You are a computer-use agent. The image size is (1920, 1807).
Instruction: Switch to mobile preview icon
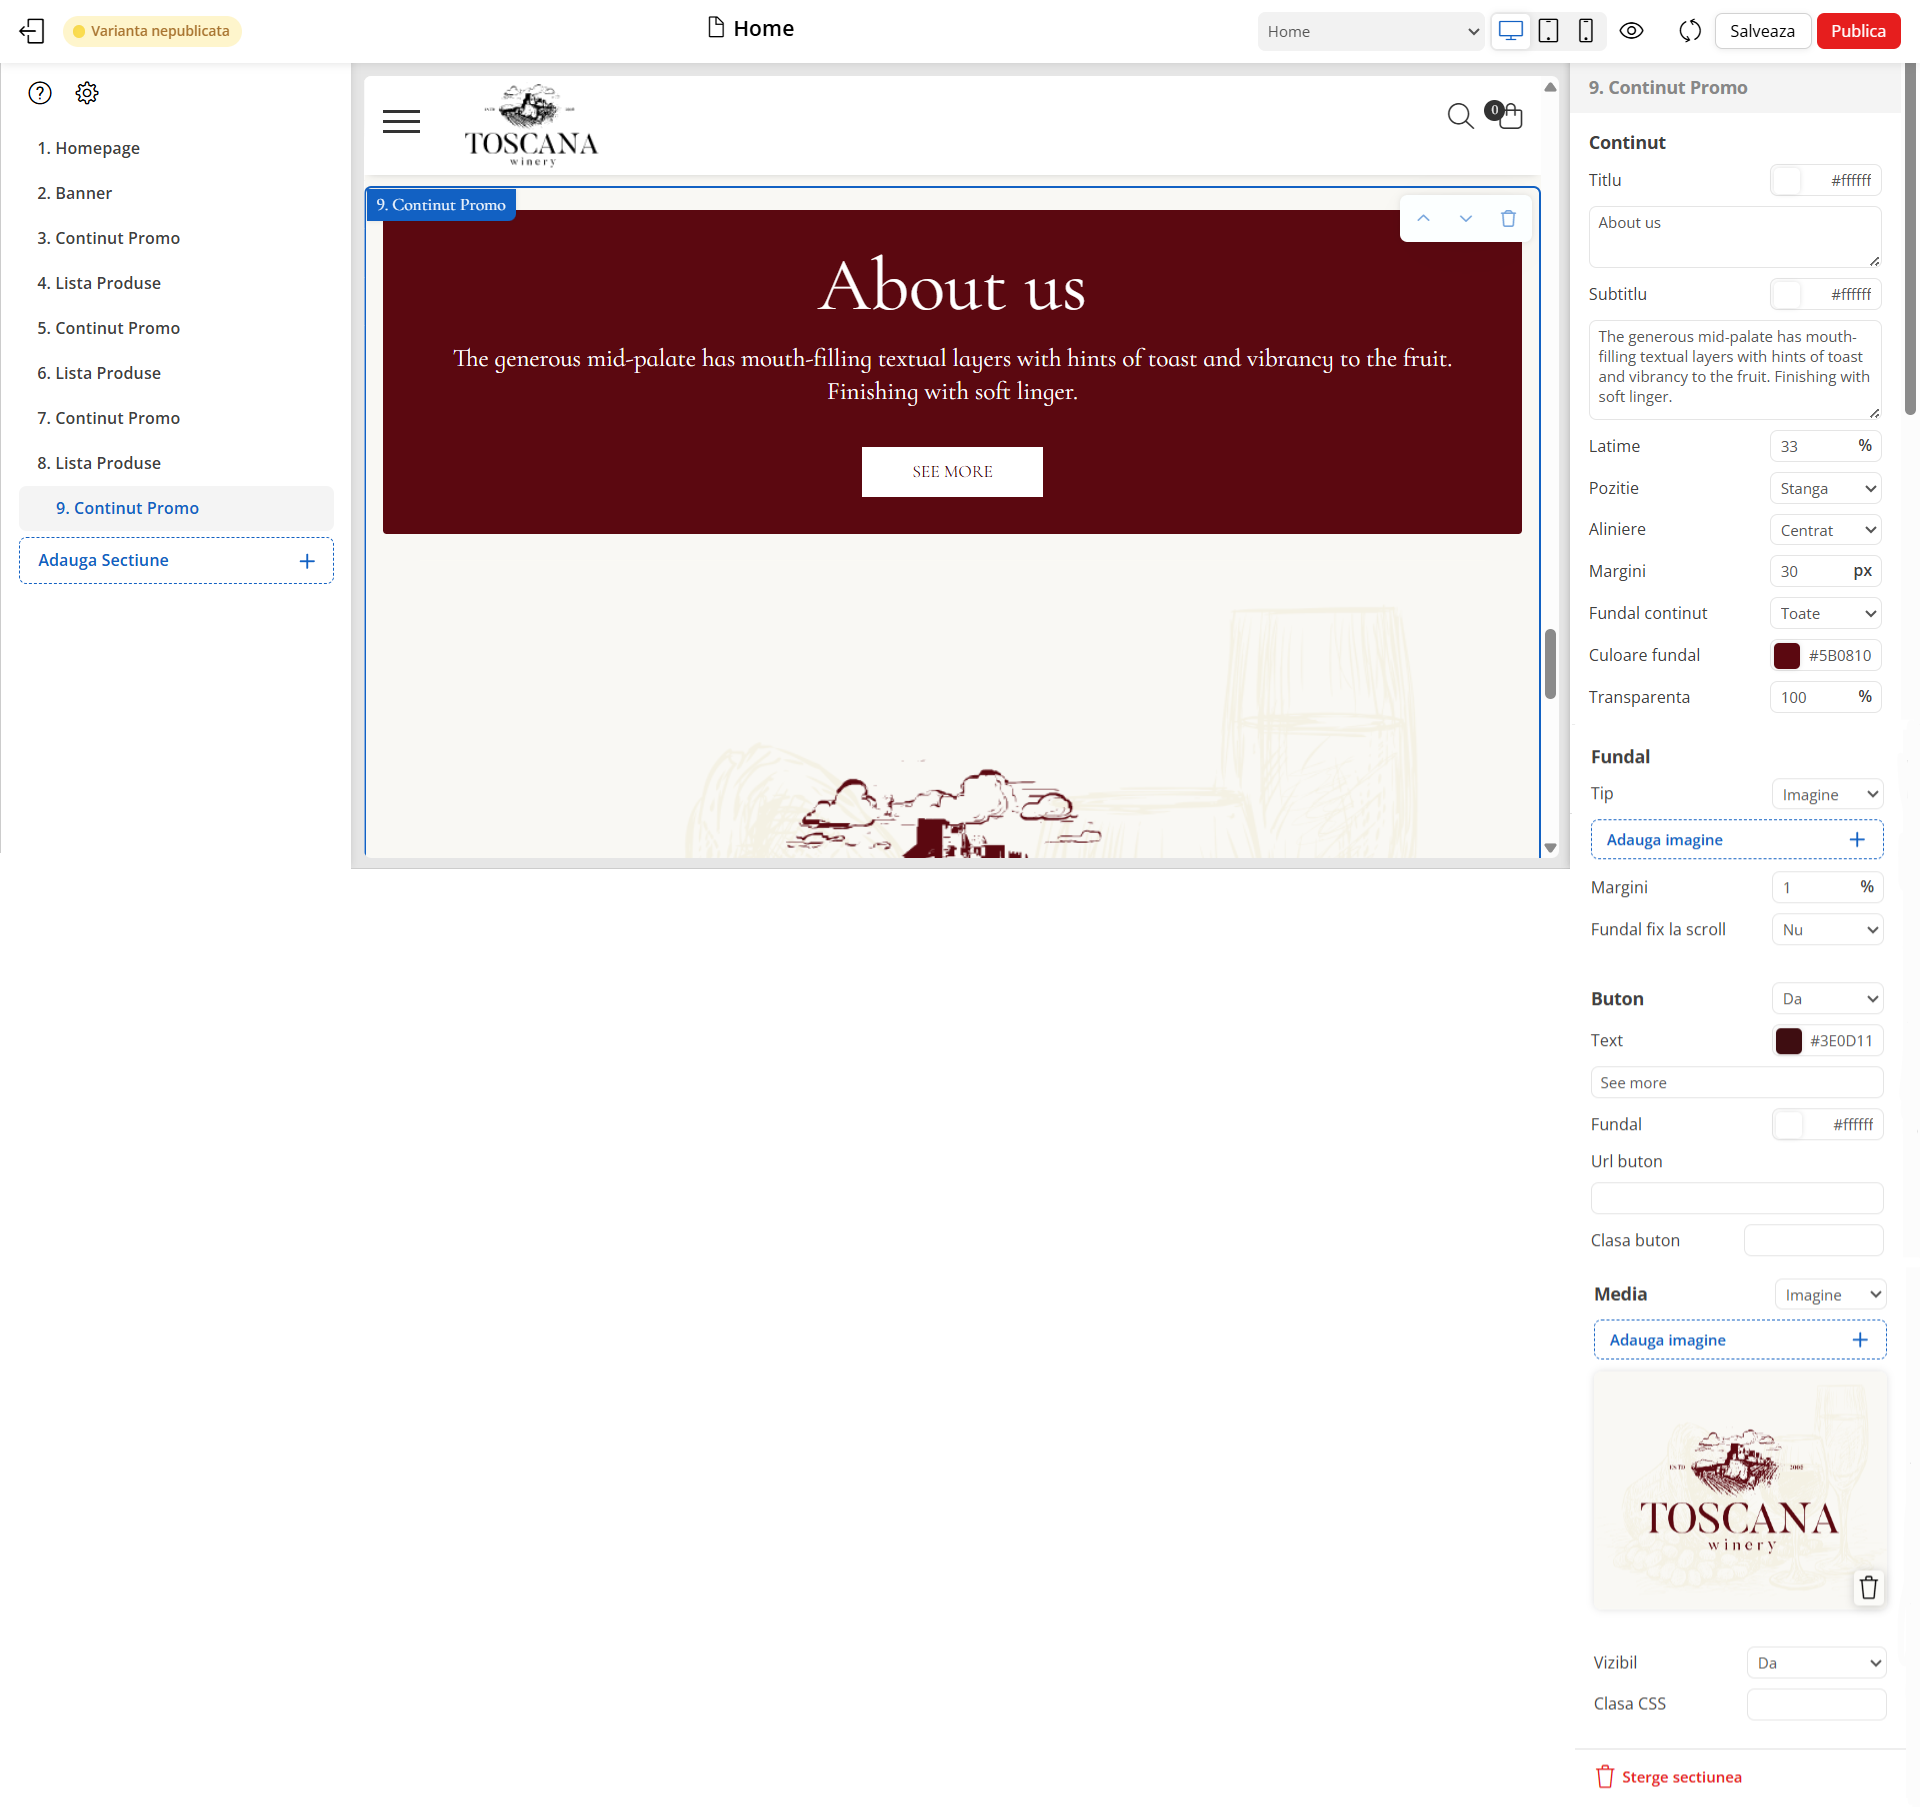coord(1585,31)
